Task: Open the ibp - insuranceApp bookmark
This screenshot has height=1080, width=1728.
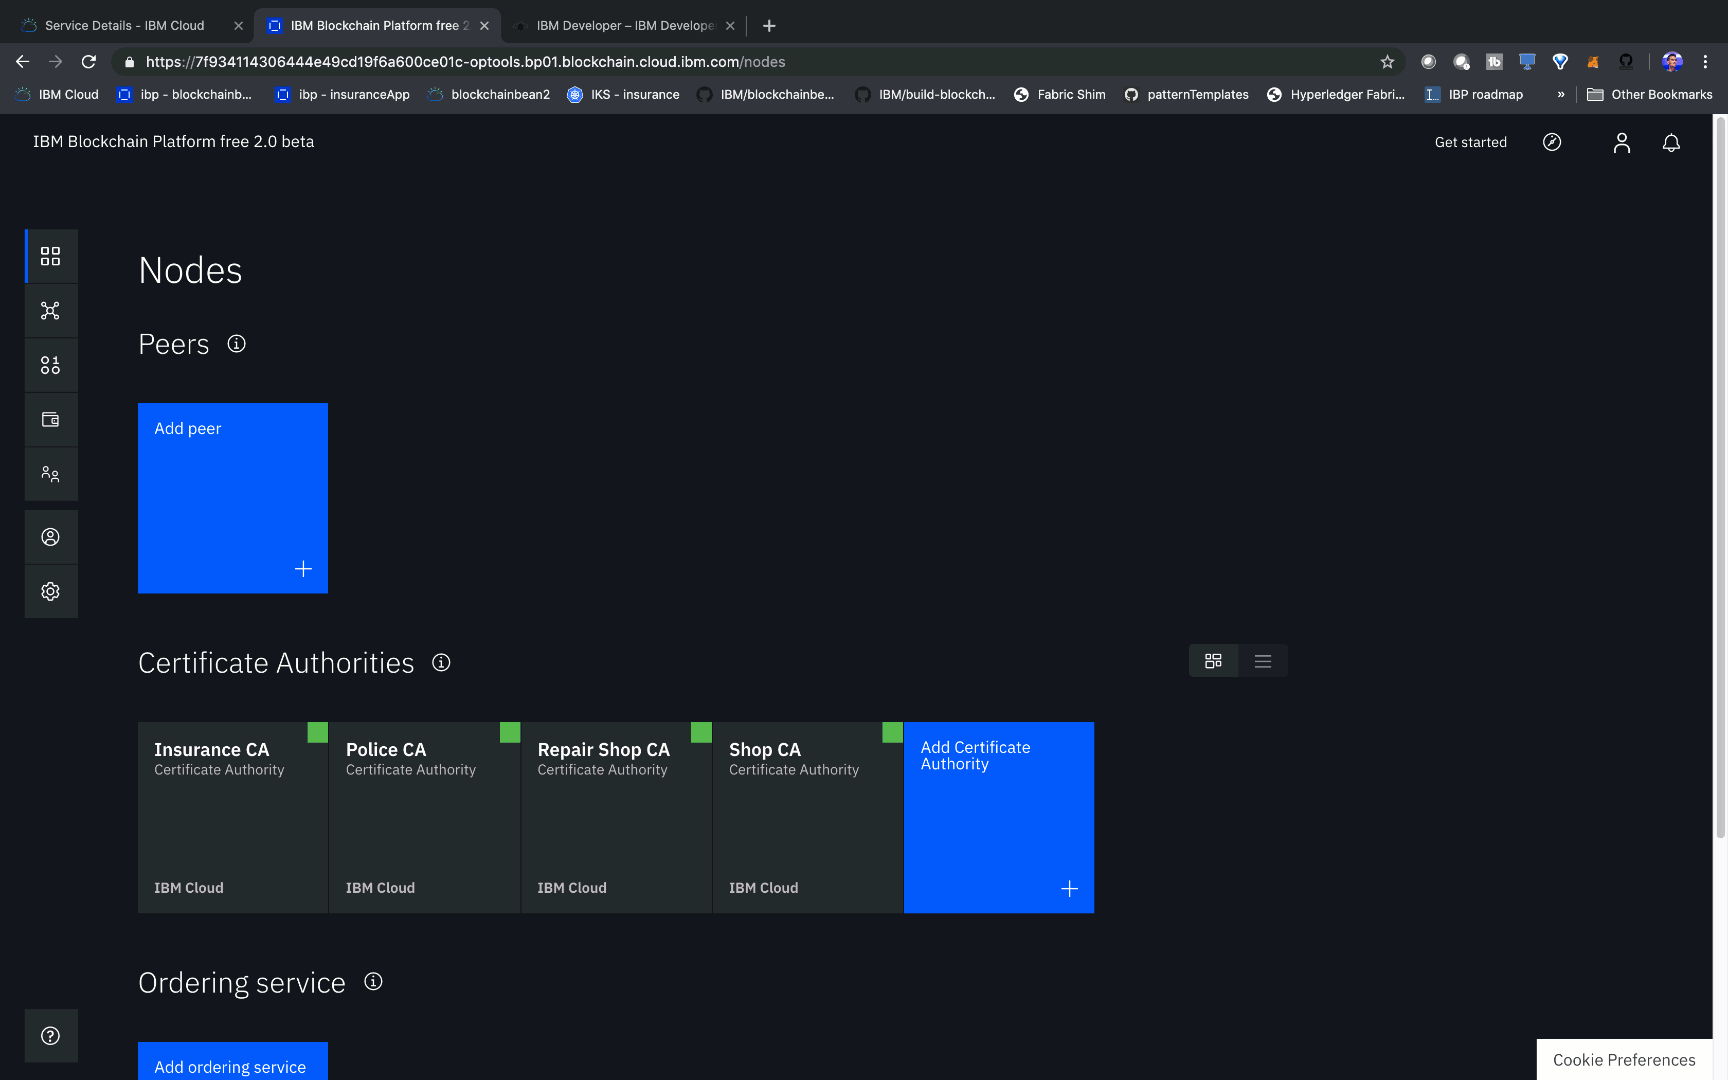Action: [x=342, y=95]
